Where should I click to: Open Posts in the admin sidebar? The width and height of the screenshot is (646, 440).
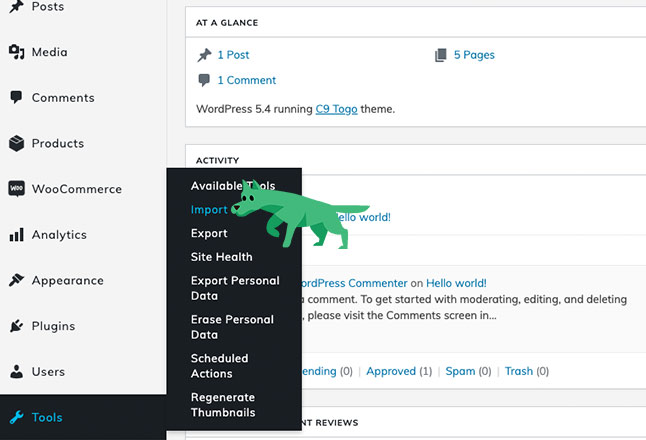coord(48,6)
